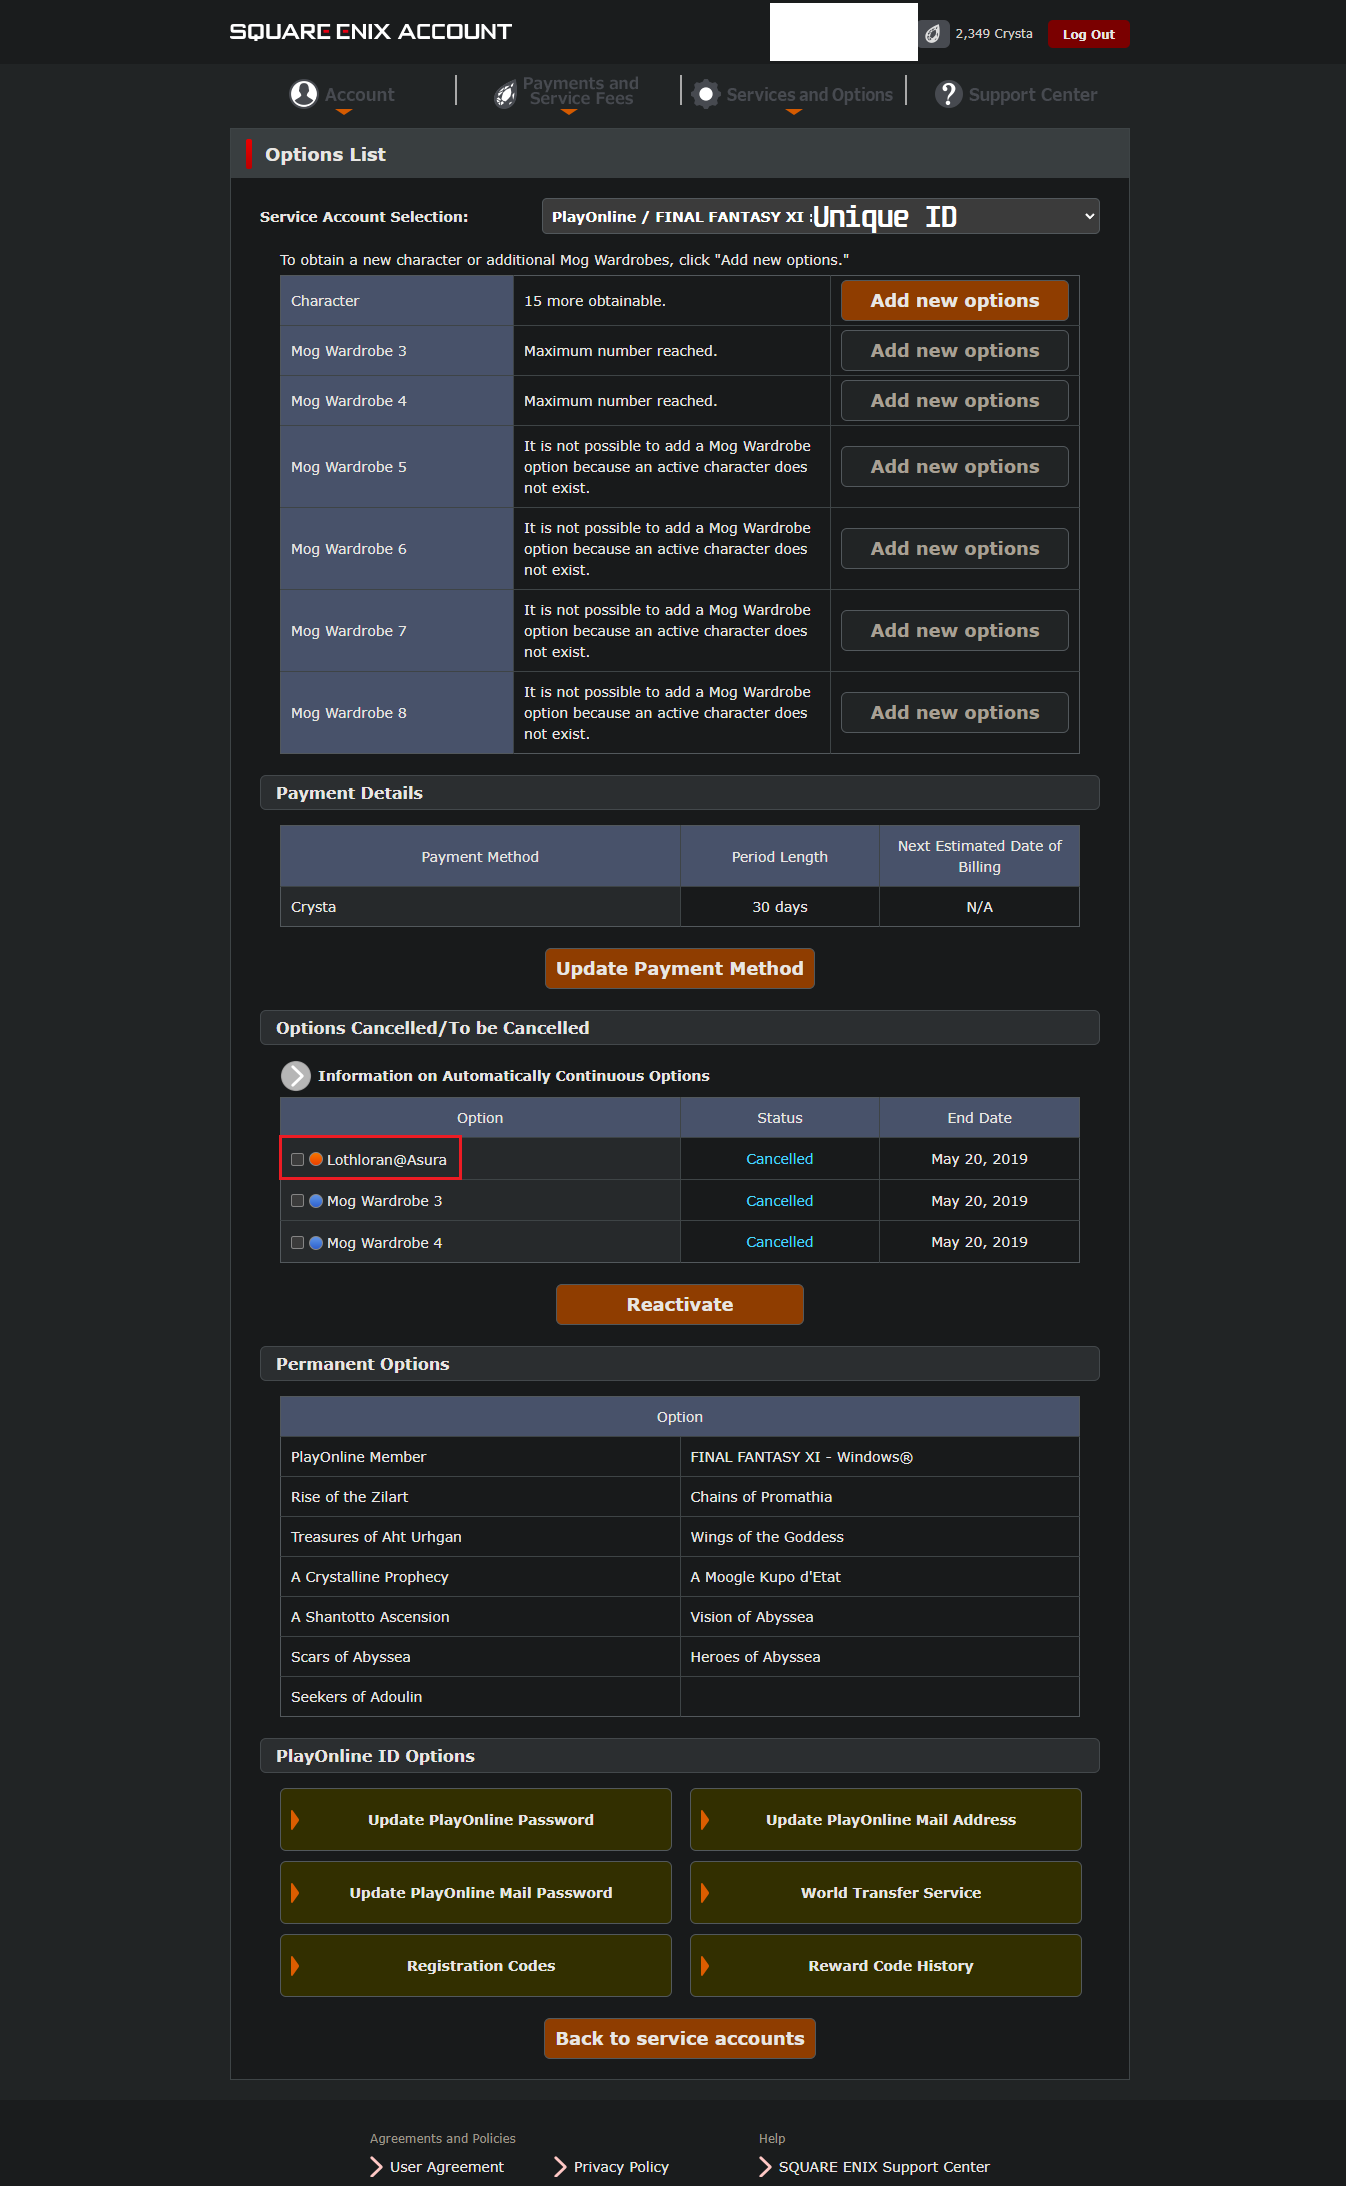Click Add new options for Mog Wardrobe 3
Image resolution: width=1346 pixels, height=2186 pixels.
point(954,351)
